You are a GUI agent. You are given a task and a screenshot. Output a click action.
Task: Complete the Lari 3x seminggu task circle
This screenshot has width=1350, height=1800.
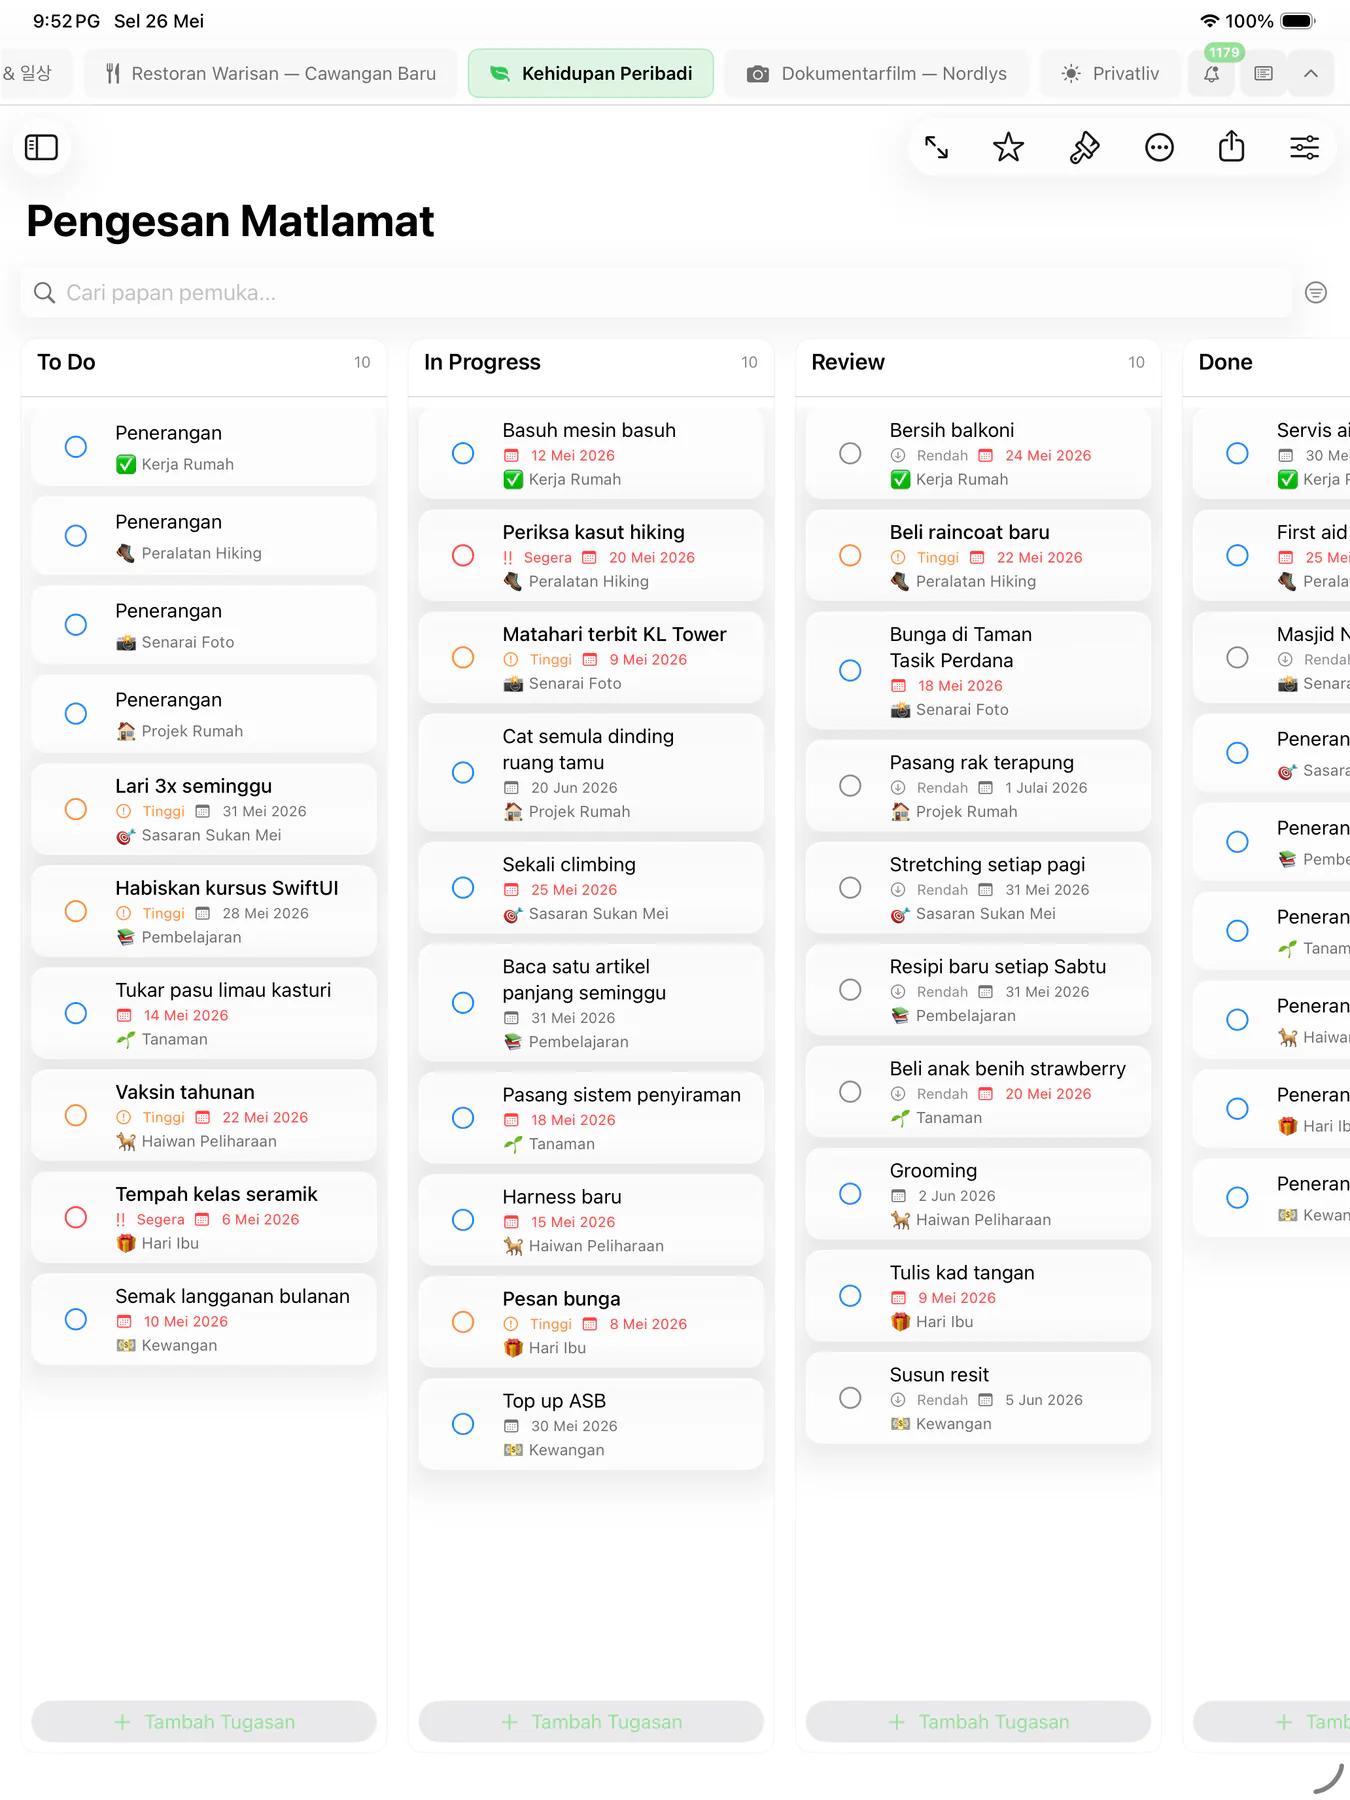coord(76,809)
